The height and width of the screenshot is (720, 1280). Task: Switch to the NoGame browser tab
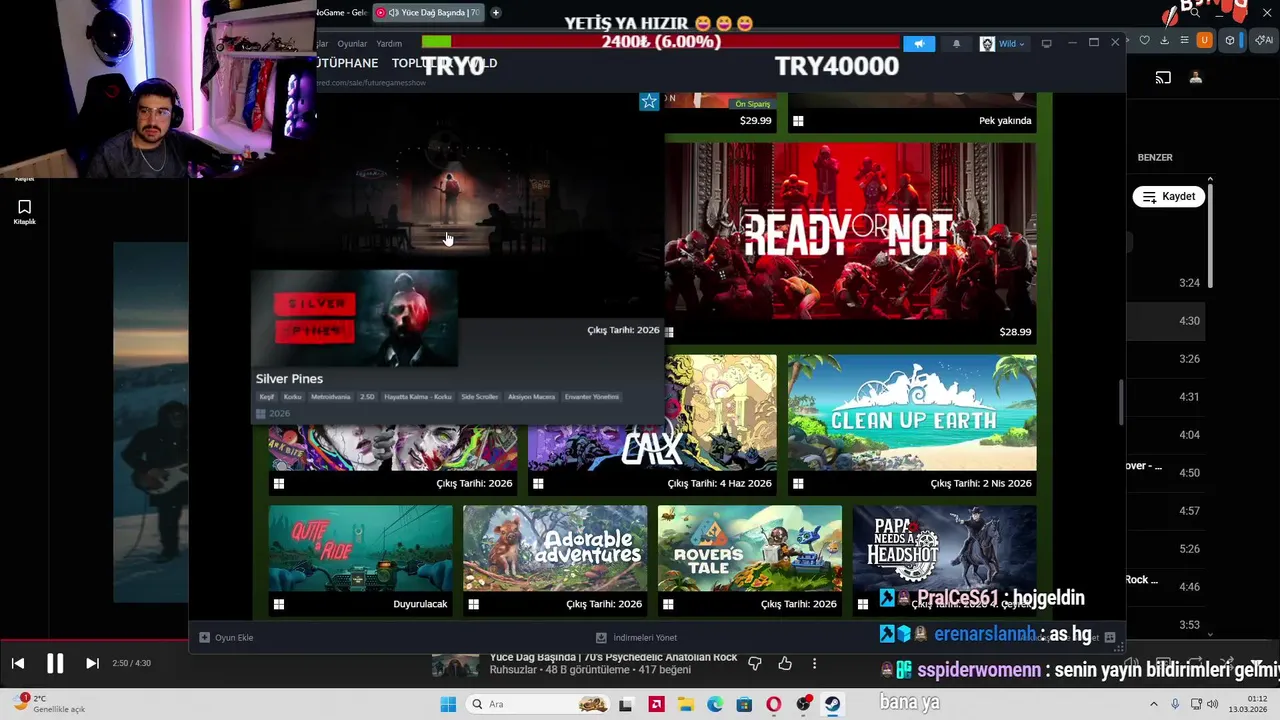[343, 12]
